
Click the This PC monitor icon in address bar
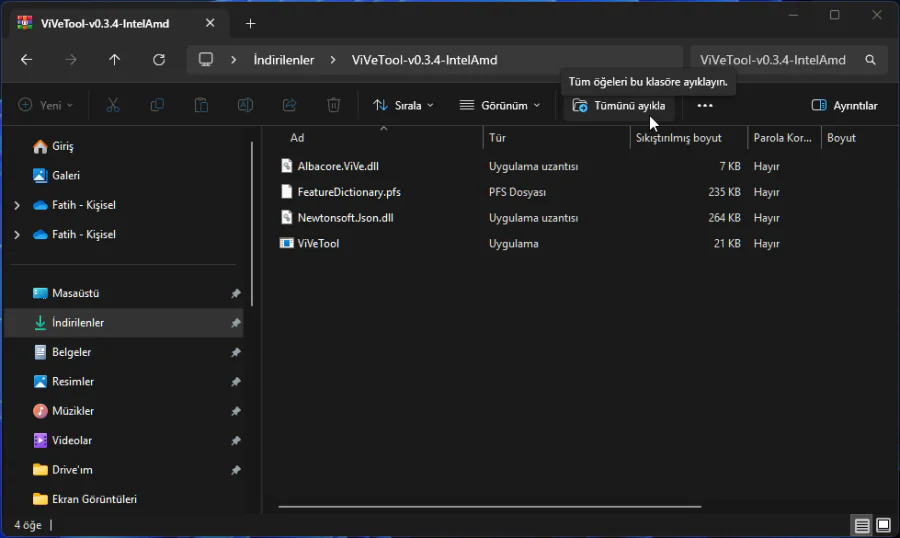[x=205, y=60]
